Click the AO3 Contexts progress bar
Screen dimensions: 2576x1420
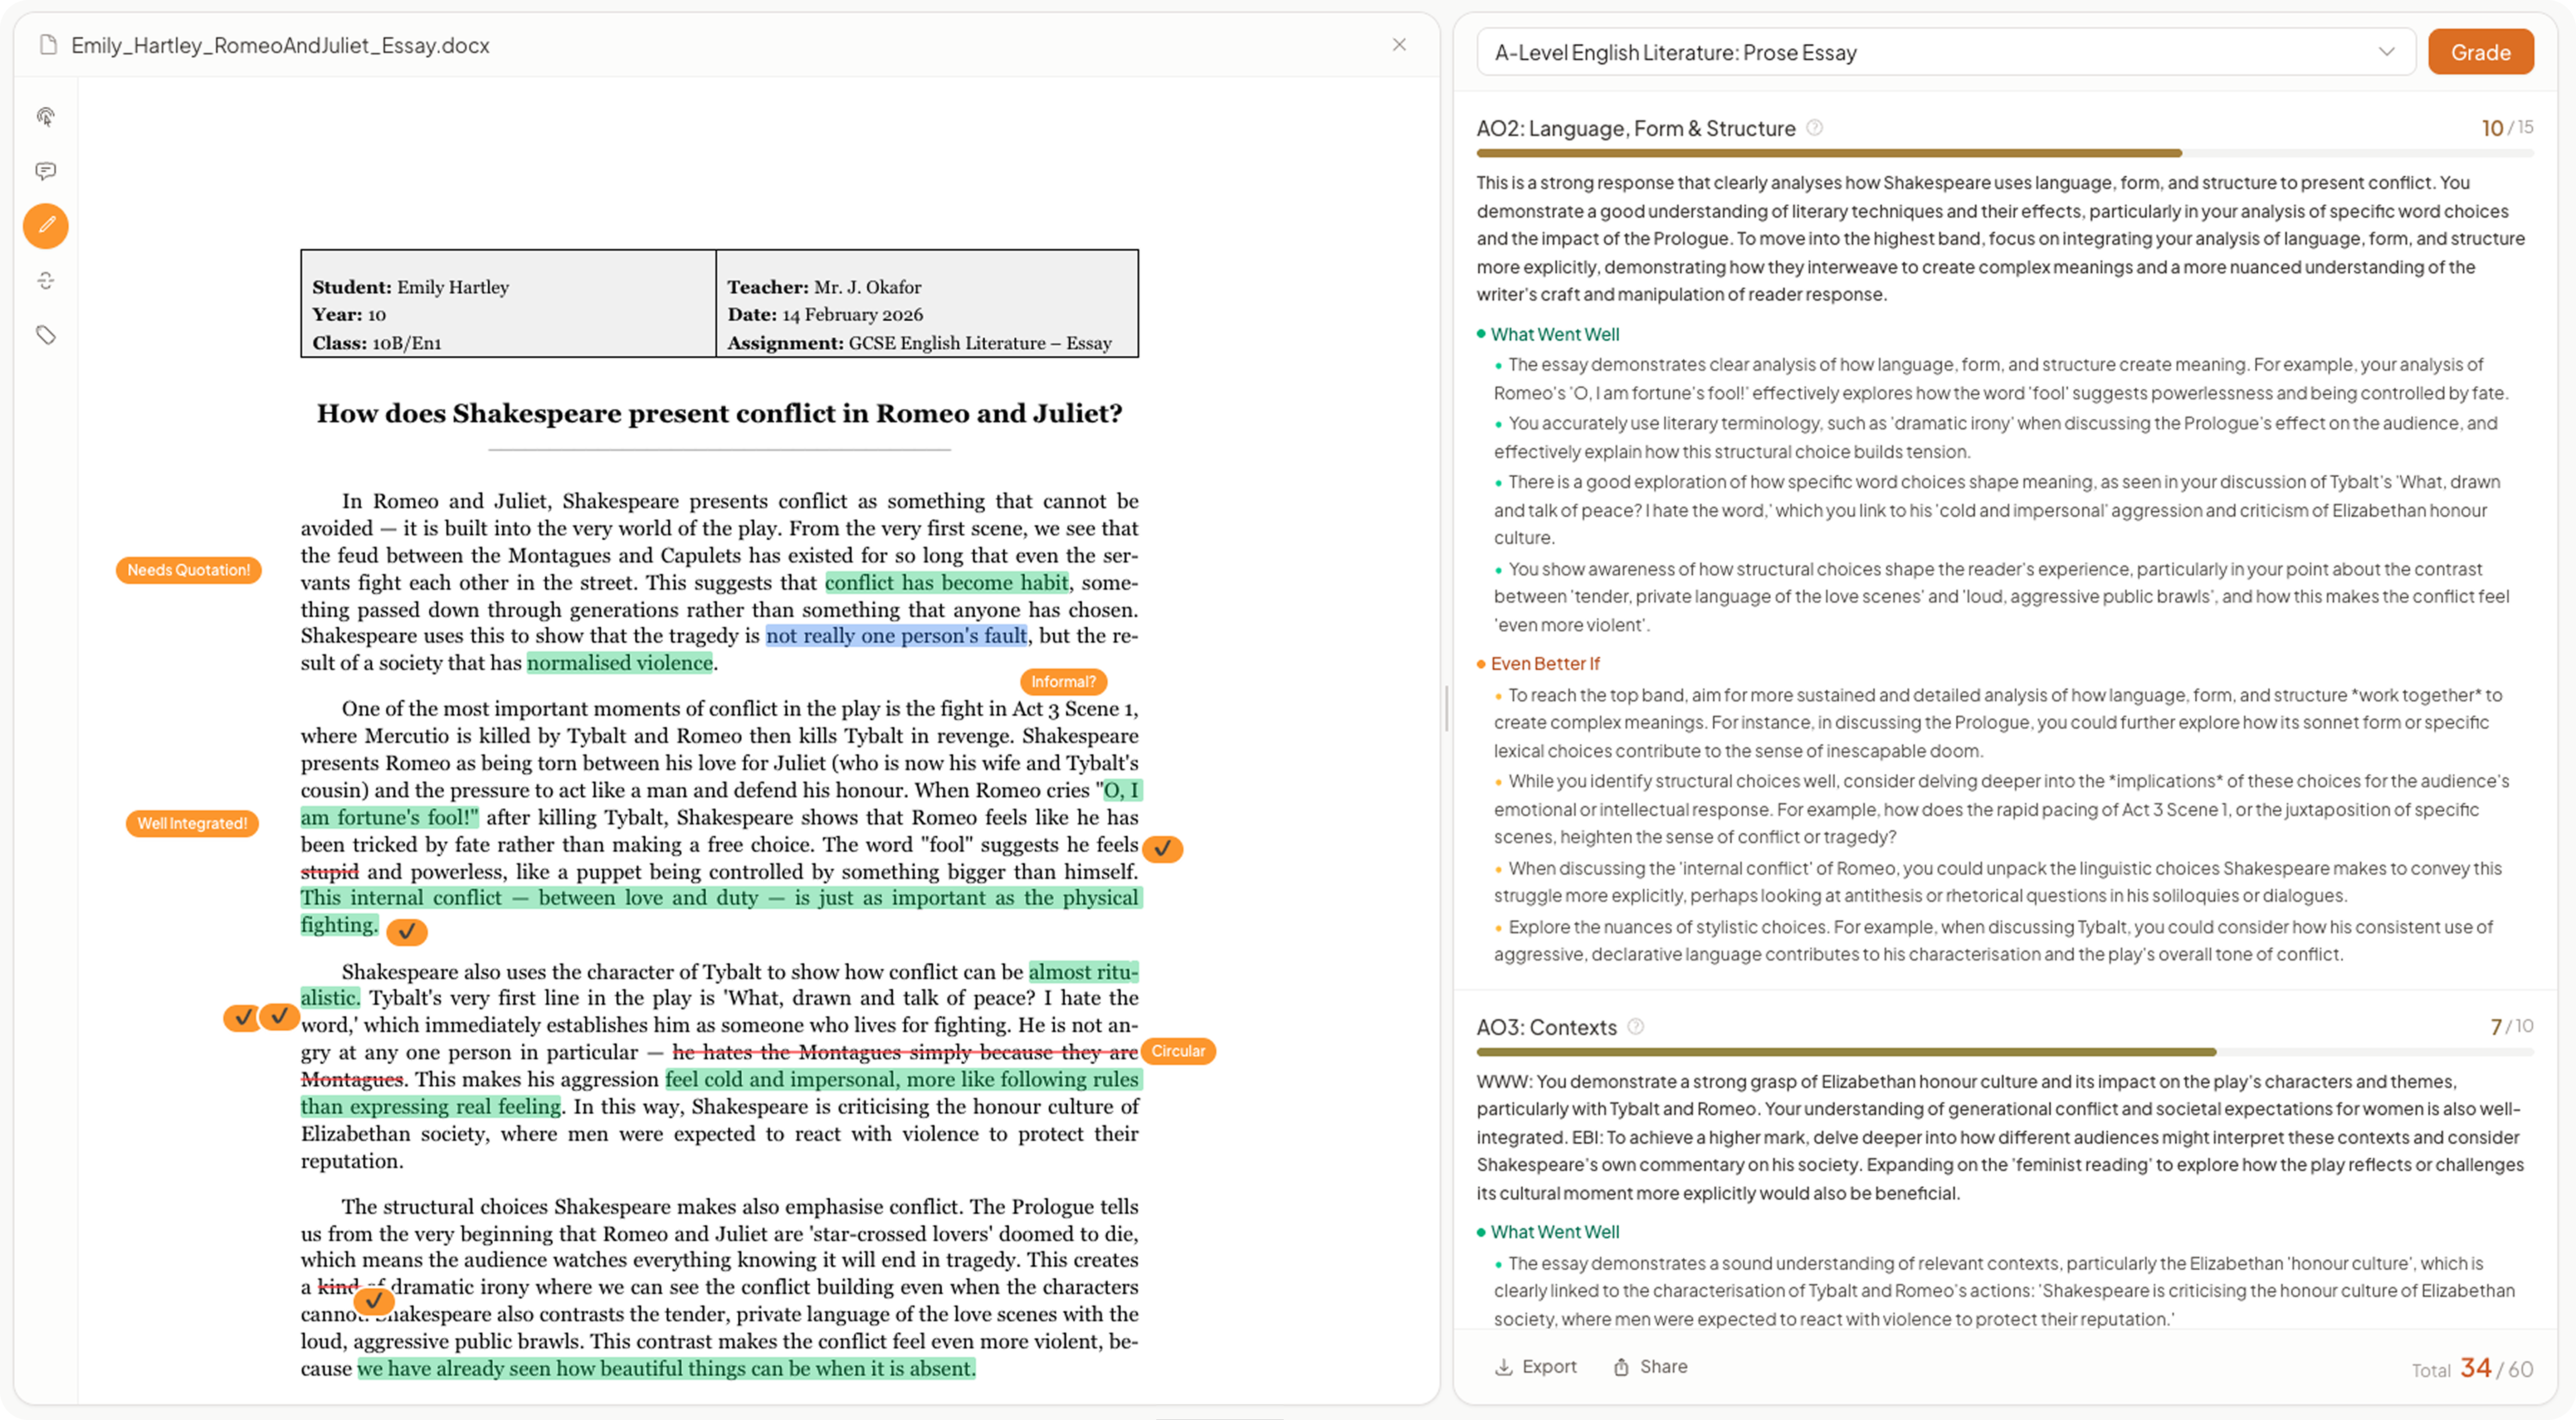(2005, 1052)
